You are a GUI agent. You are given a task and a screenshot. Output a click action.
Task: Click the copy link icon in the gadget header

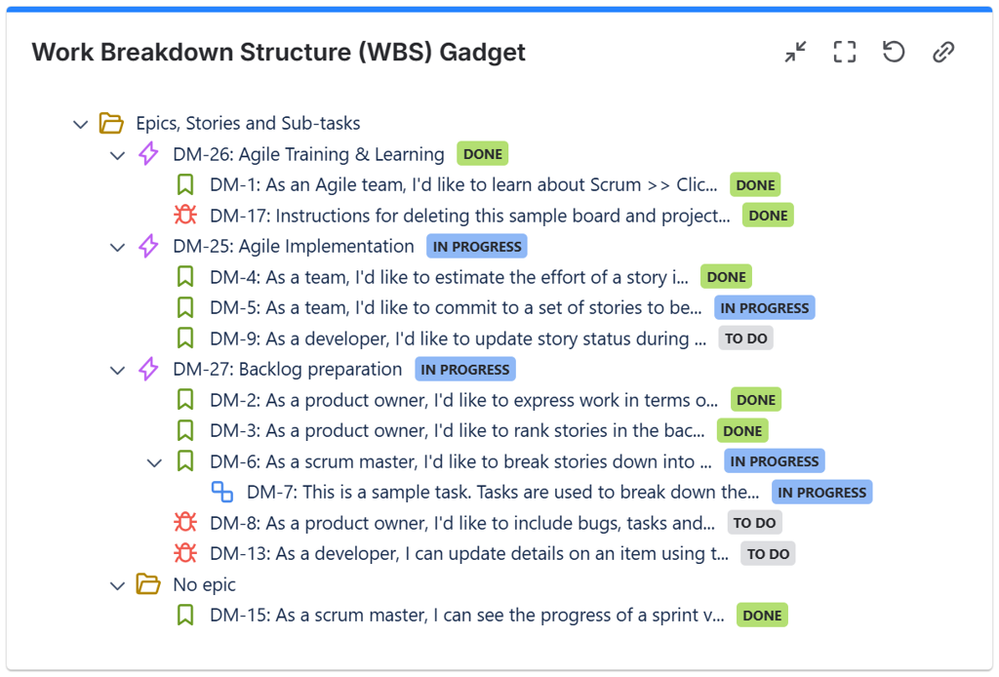[x=943, y=51]
